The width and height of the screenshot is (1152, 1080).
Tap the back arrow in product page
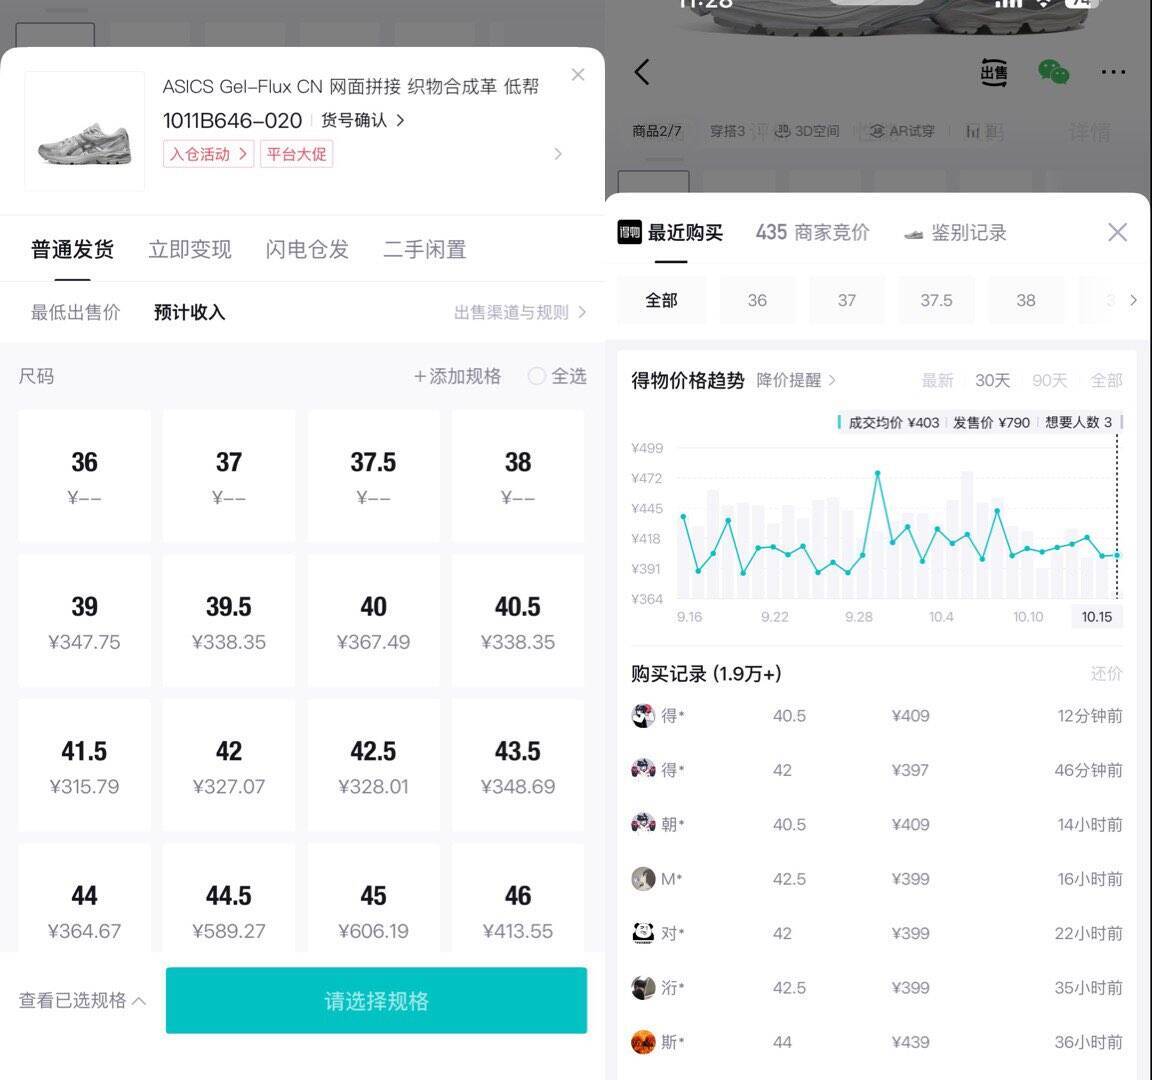(642, 72)
